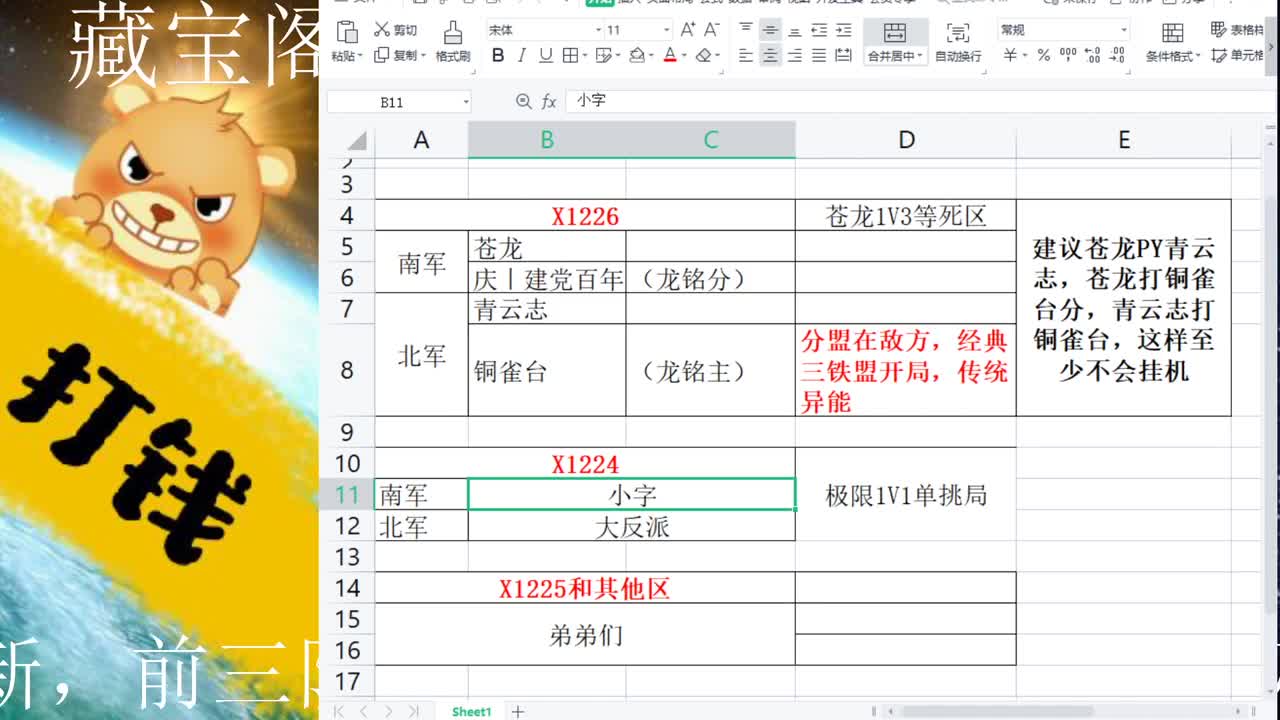Viewport: 1280px width, 720px height.
Task: Click the select-all corner triangle
Action: pyautogui.click(x=356, y=141)
